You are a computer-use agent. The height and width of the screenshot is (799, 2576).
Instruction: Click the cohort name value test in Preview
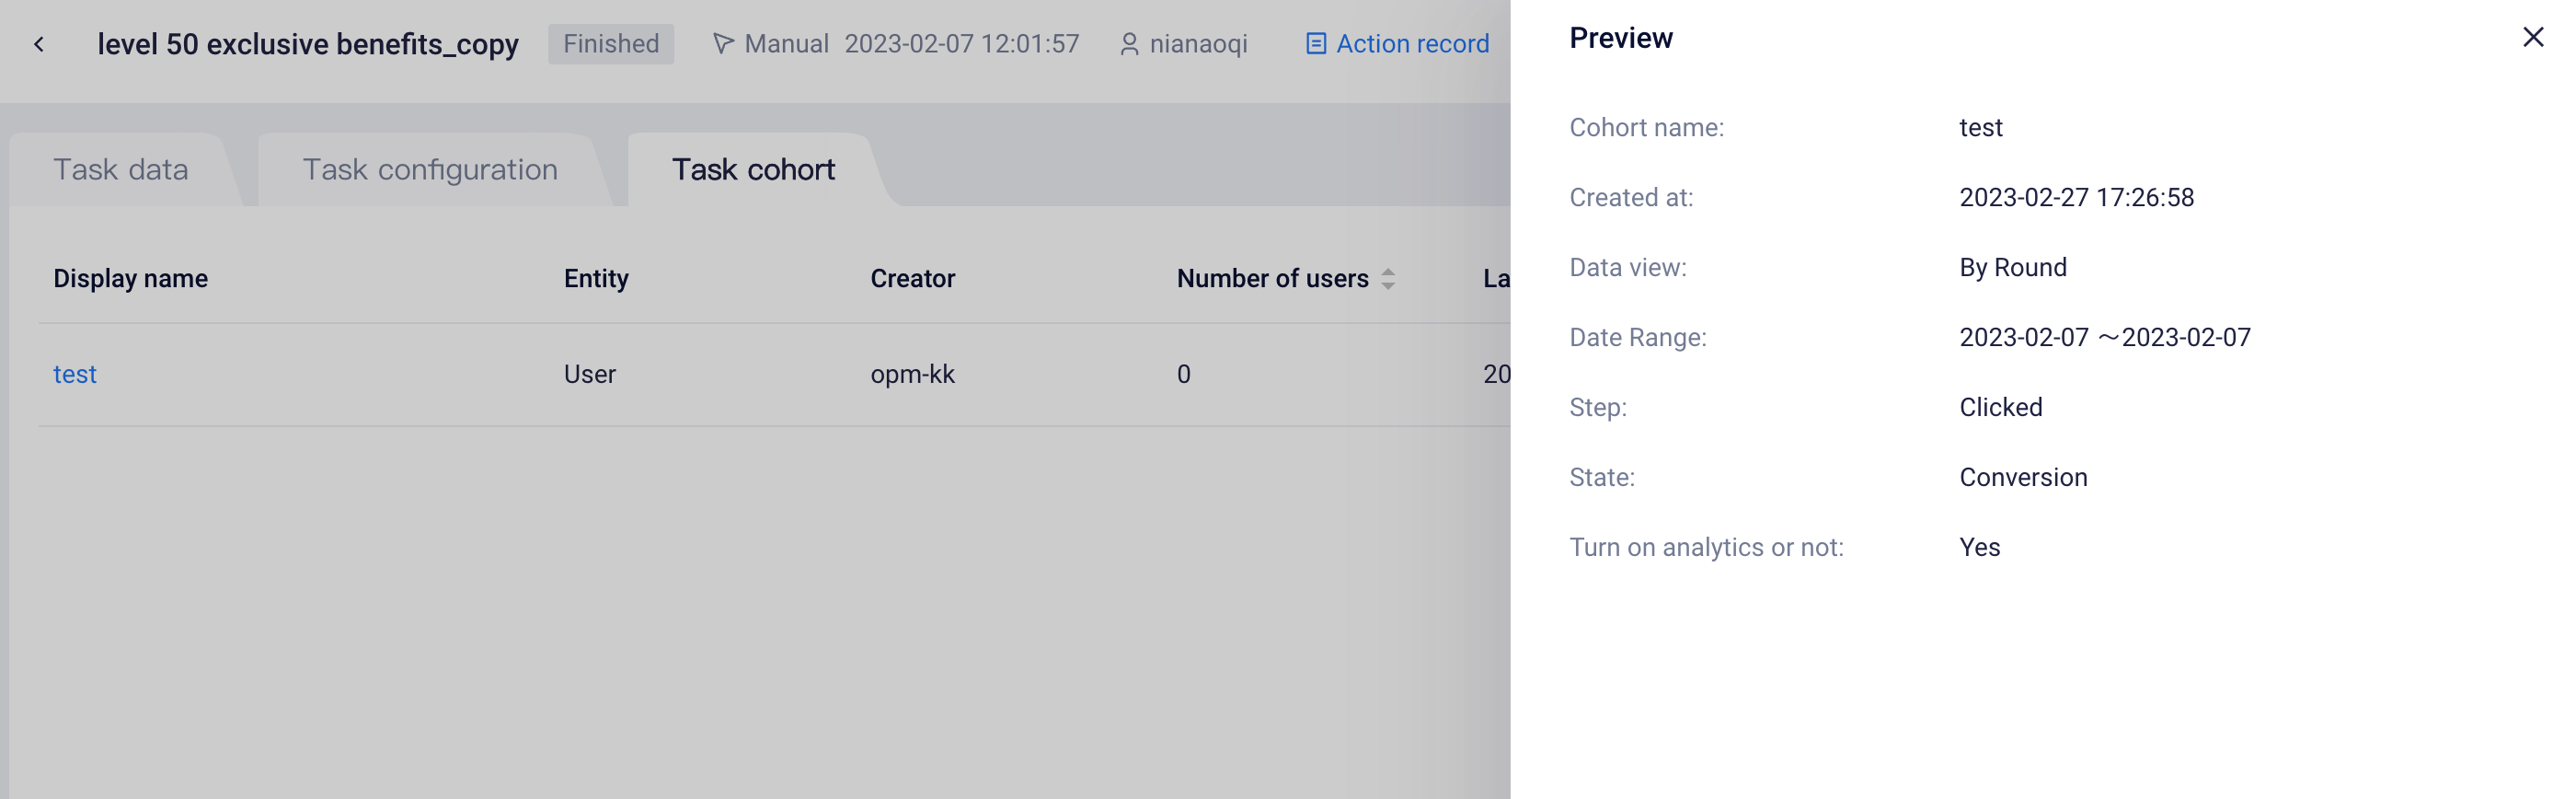coord(1981,128)
